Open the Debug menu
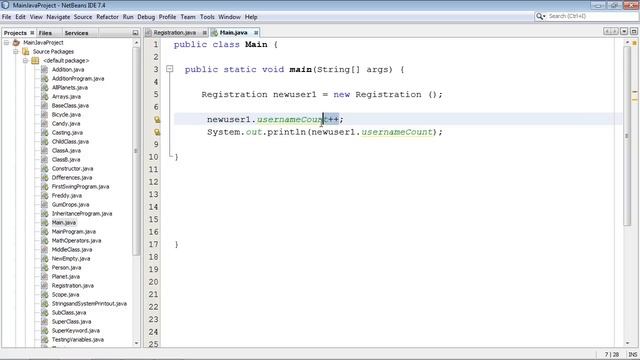 pos(146,17)
